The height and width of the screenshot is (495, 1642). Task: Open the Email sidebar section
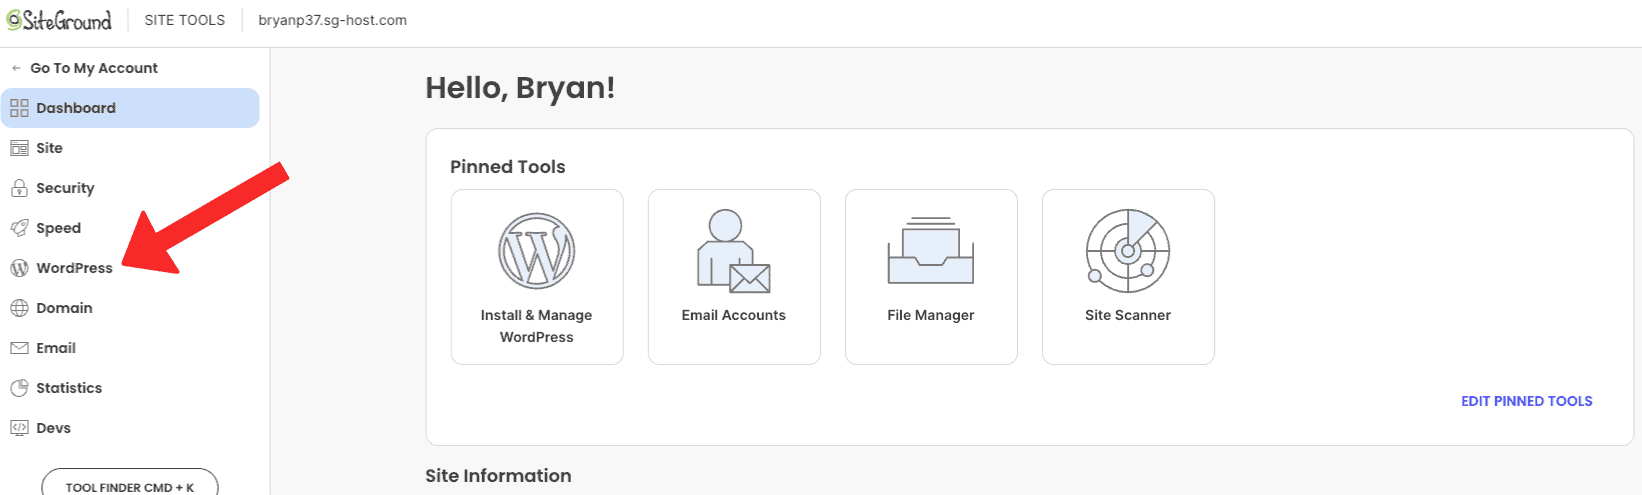click(x=130, y=348)
